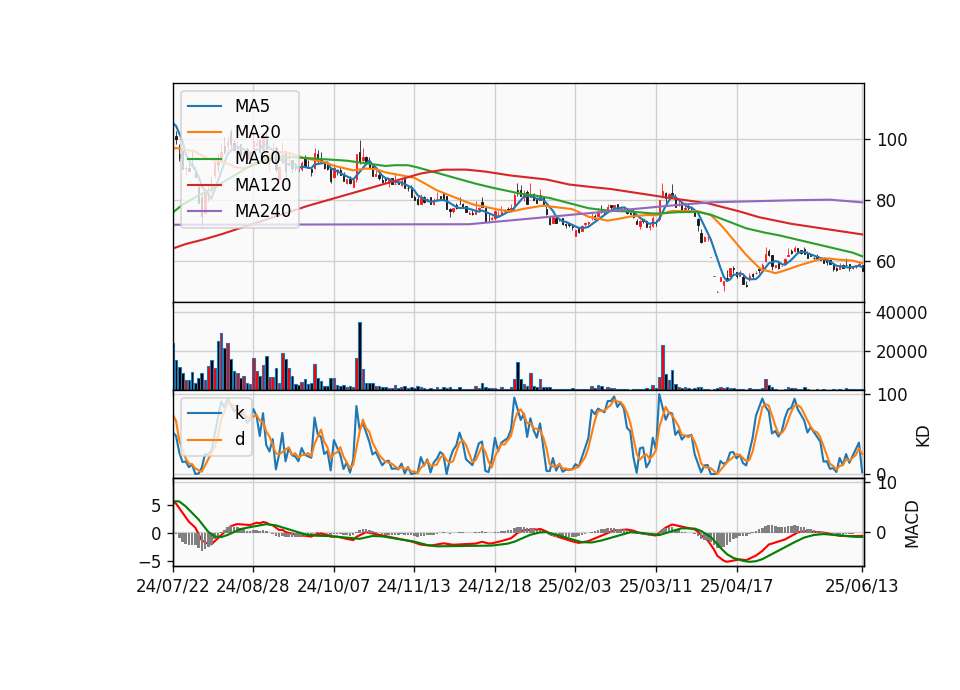
Task: Click the price axis value 60
Action: tap(887, 262)
